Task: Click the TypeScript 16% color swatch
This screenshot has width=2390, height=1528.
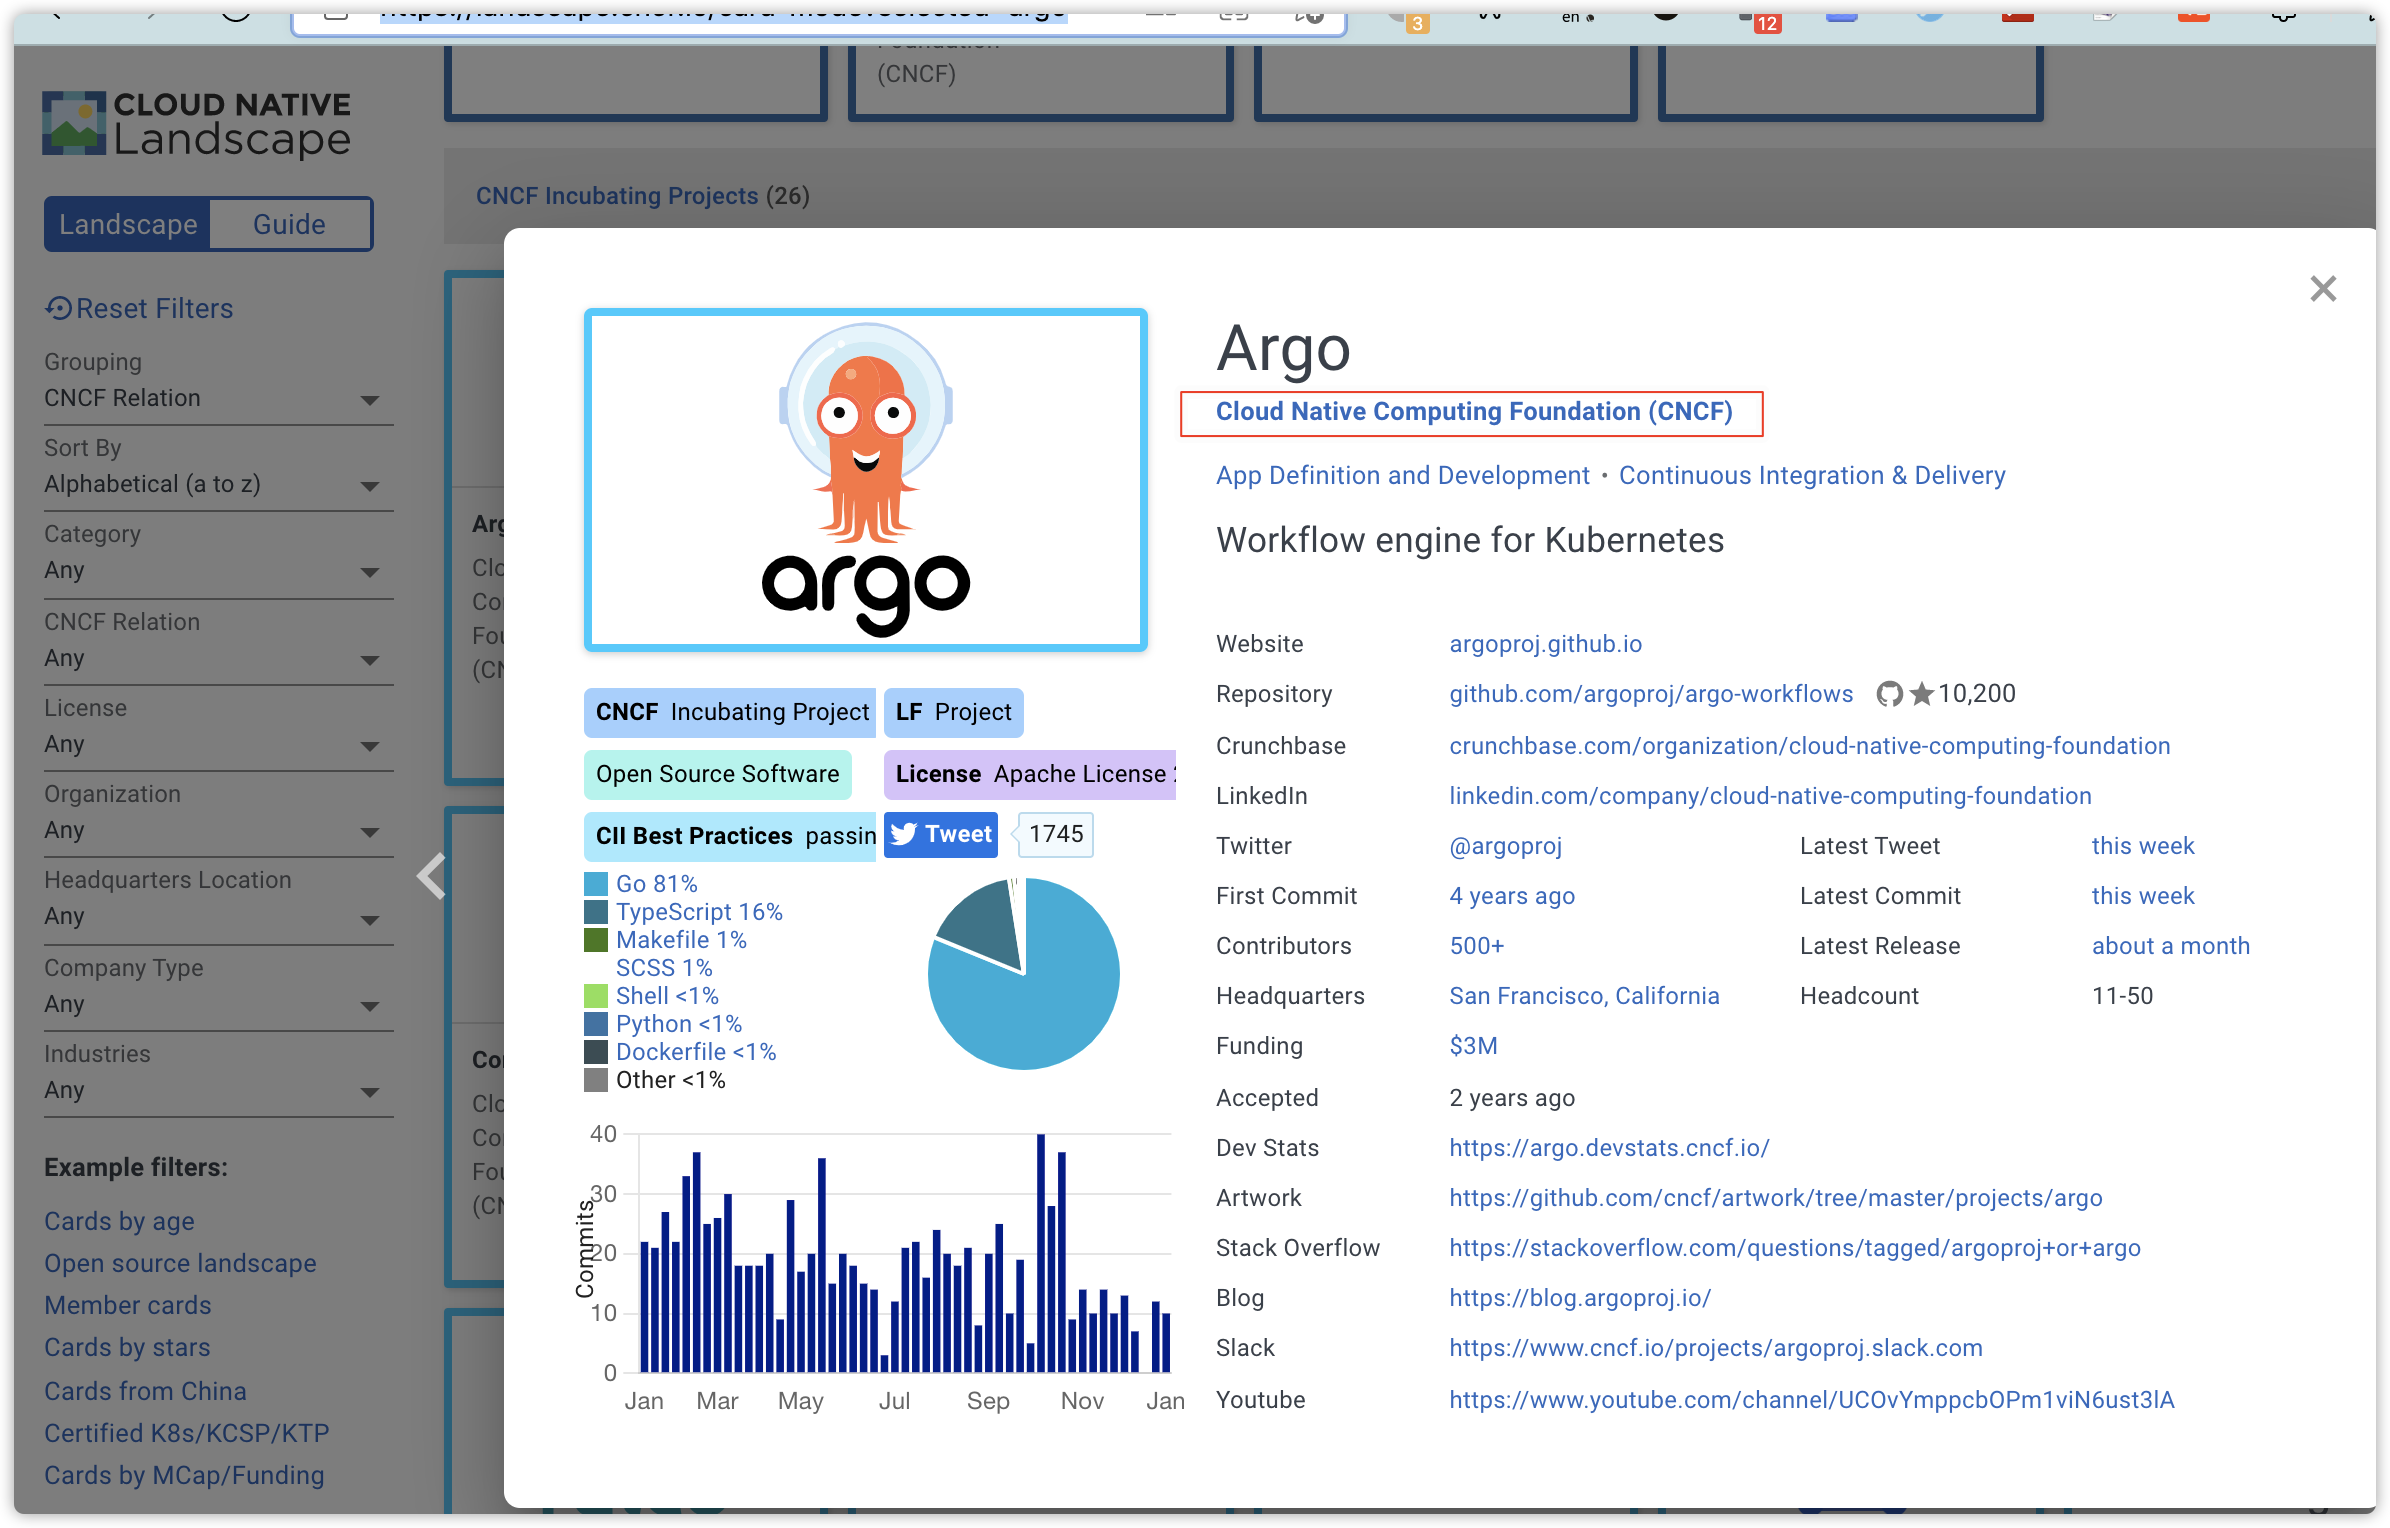Action: [x=596, y=912]
